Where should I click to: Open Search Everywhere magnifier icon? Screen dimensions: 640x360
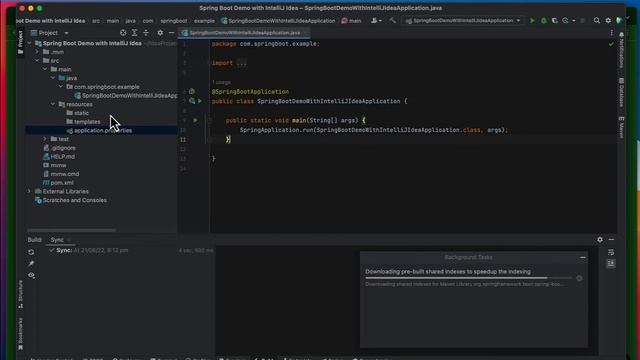click(597, 20)
